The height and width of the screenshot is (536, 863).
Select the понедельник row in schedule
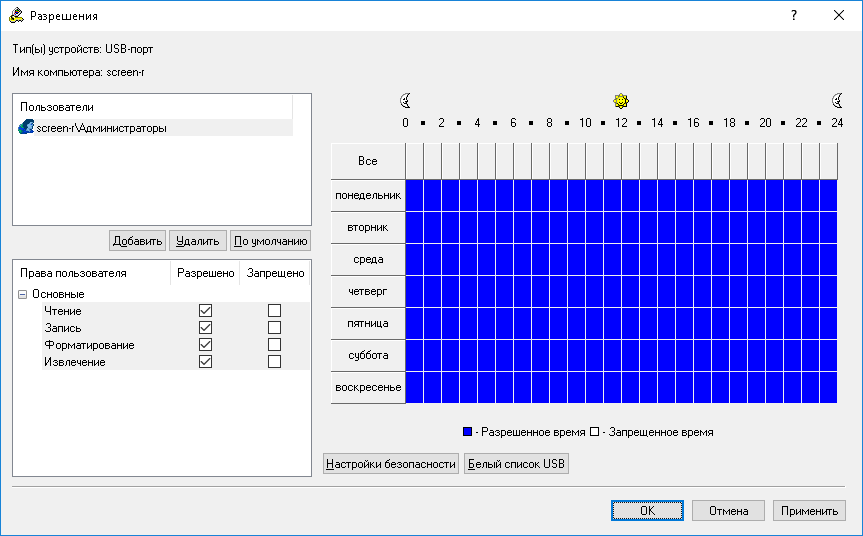pyautogui.click(x=368, y=195)
